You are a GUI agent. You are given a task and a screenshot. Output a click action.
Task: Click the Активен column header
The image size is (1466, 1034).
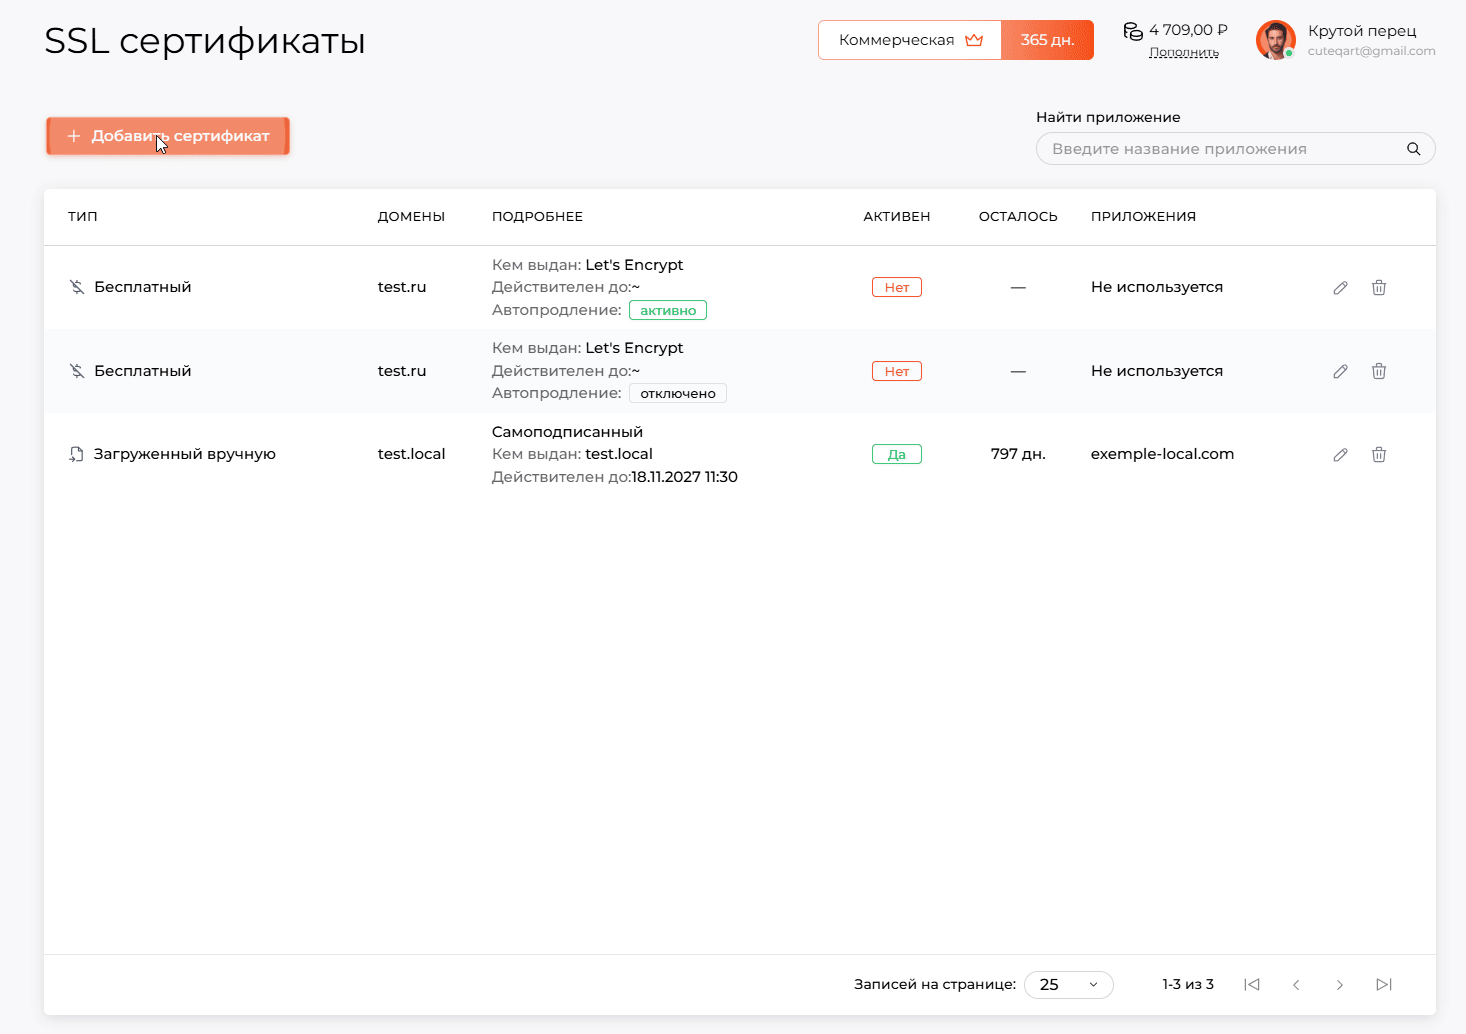click(897, 217)
